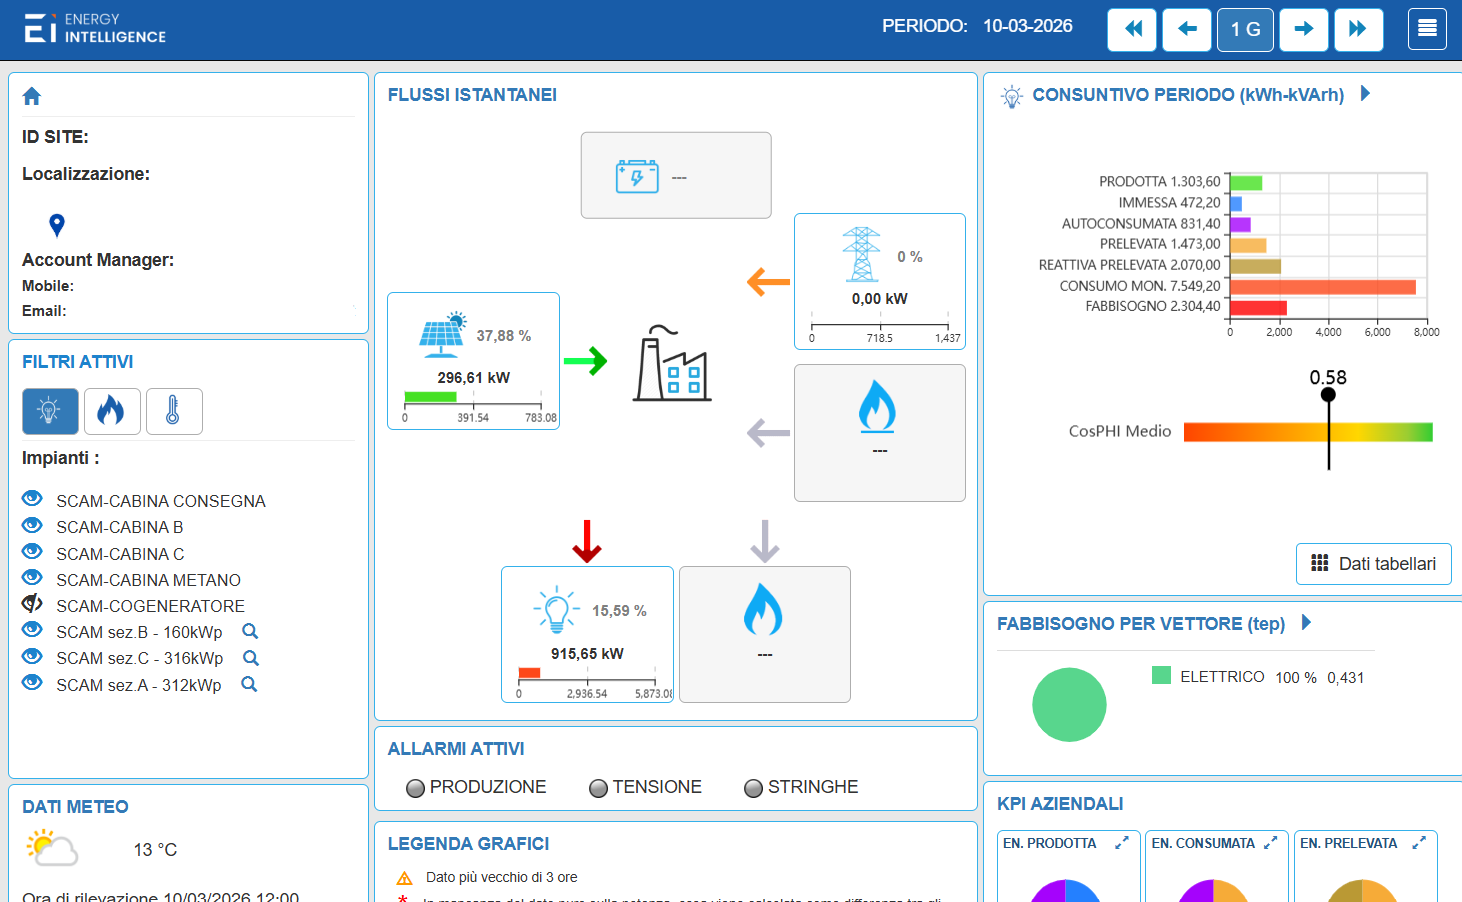Jump forward with double-right arrow button
Image resolution: width=1462 pixels, height=902 pixels.
click(x=1357, y=29)
